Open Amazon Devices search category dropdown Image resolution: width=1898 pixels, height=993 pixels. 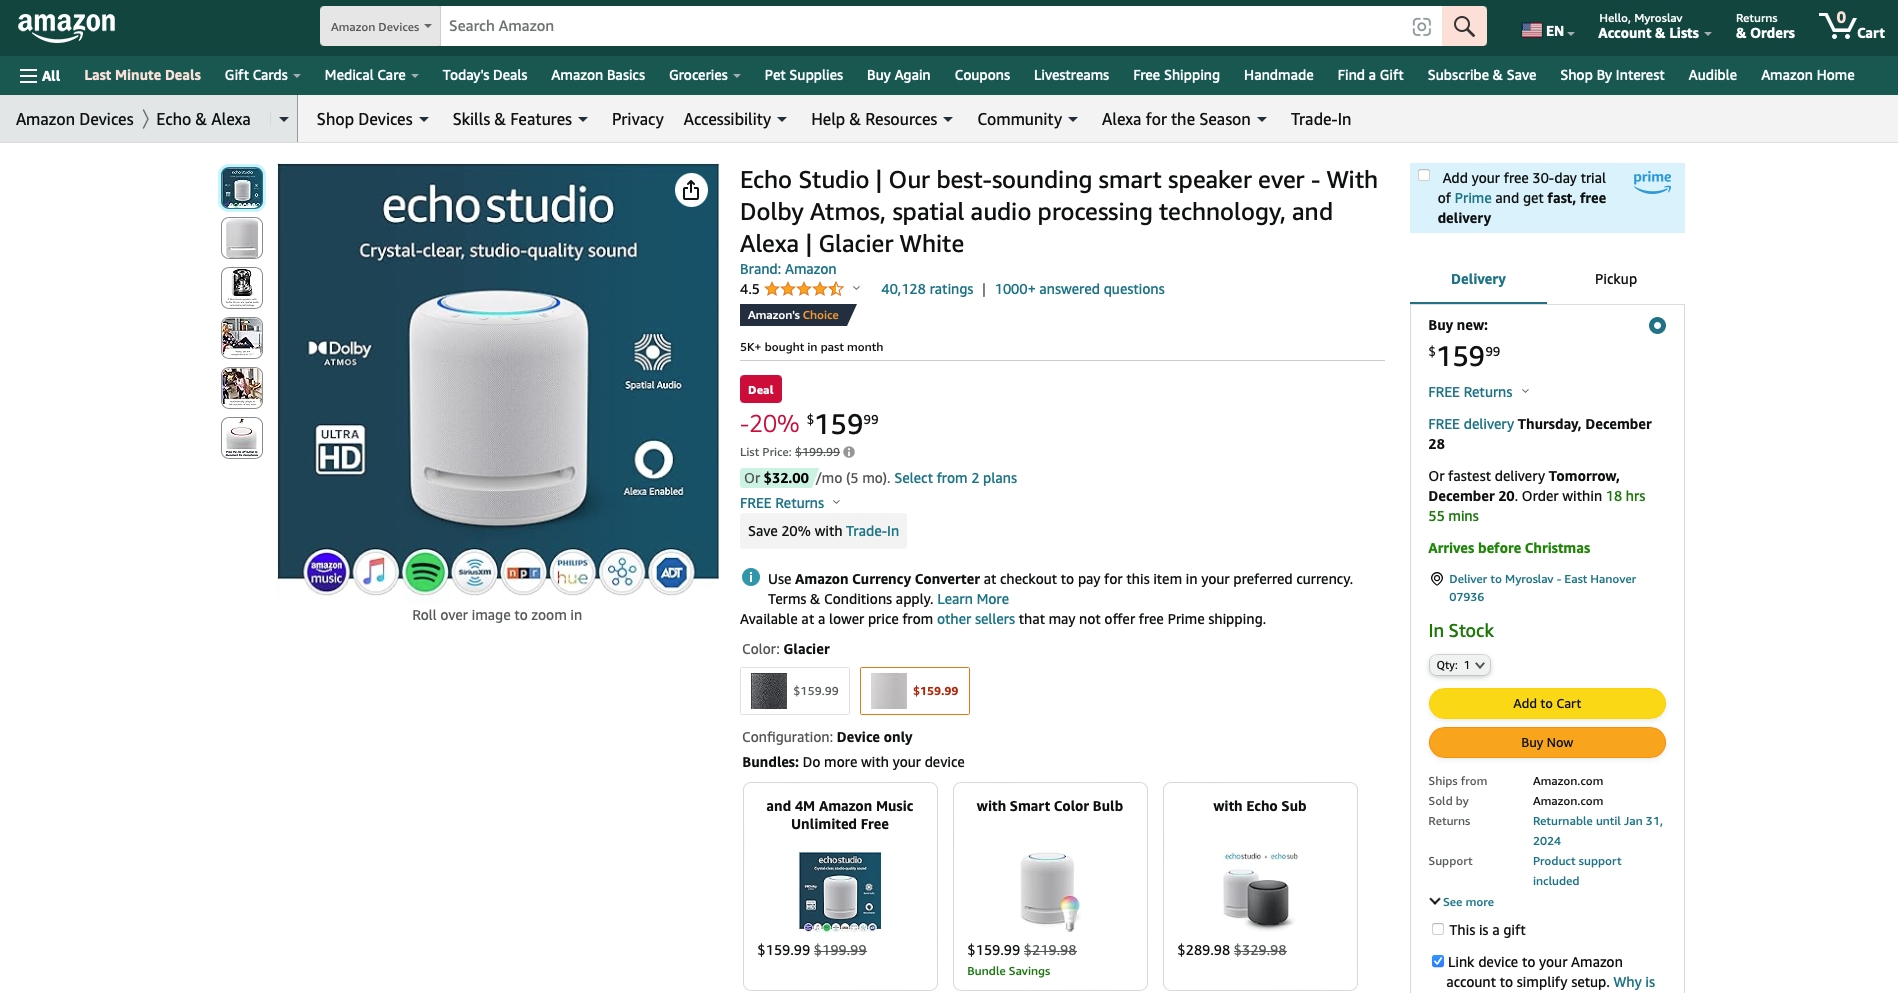380,27
